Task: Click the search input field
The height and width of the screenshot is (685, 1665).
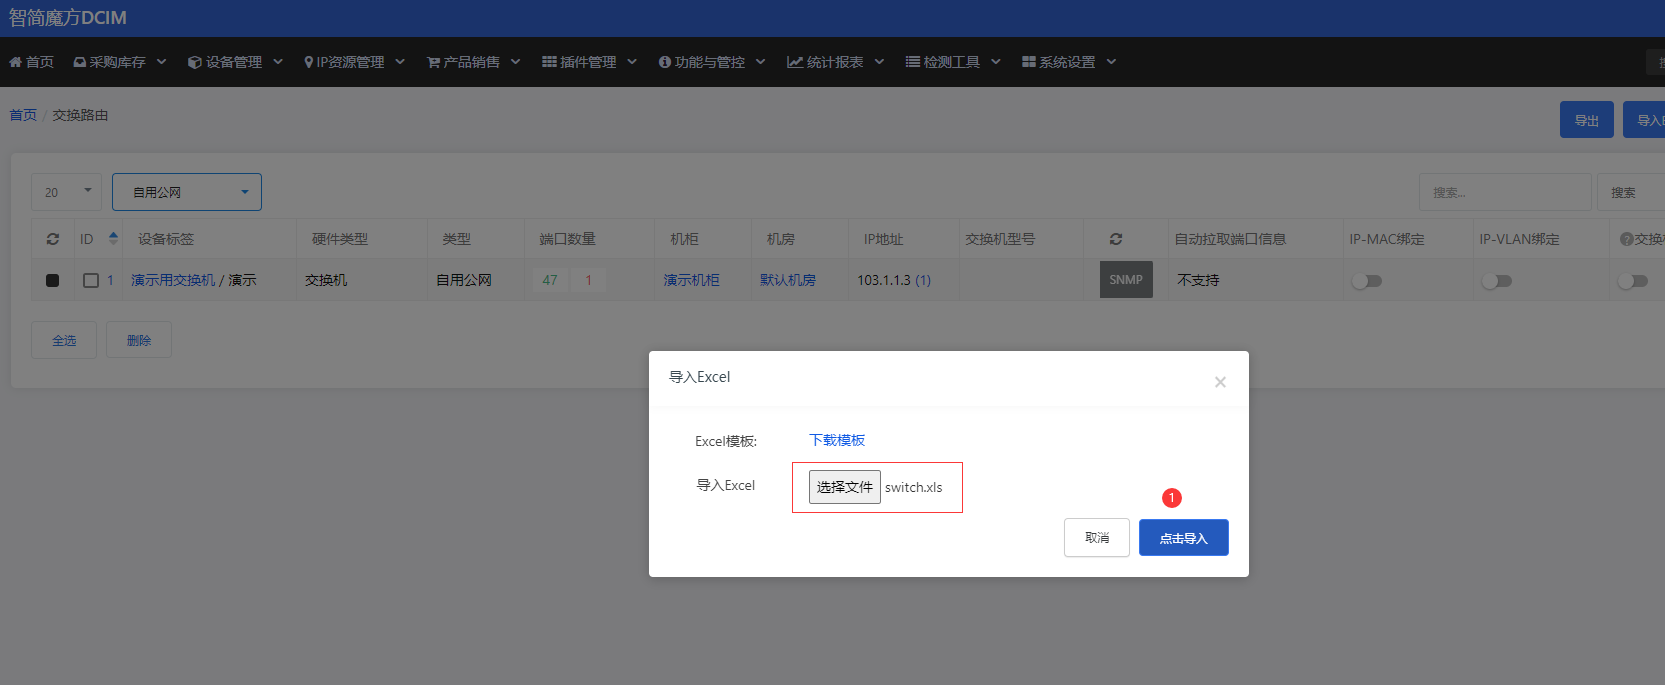Action: pyautogui.click(x=1505, y=192)
